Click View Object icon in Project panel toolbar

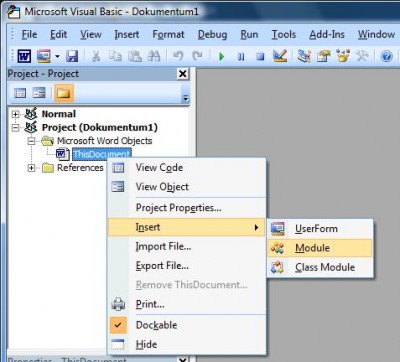(x=39, y=93)
